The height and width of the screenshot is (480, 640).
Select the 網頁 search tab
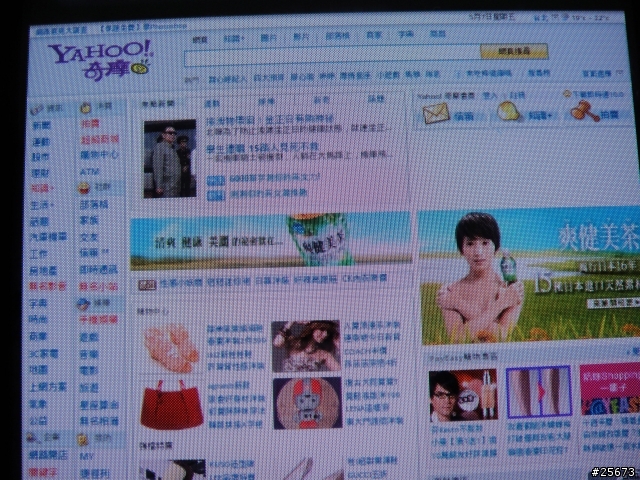point(200,39)
